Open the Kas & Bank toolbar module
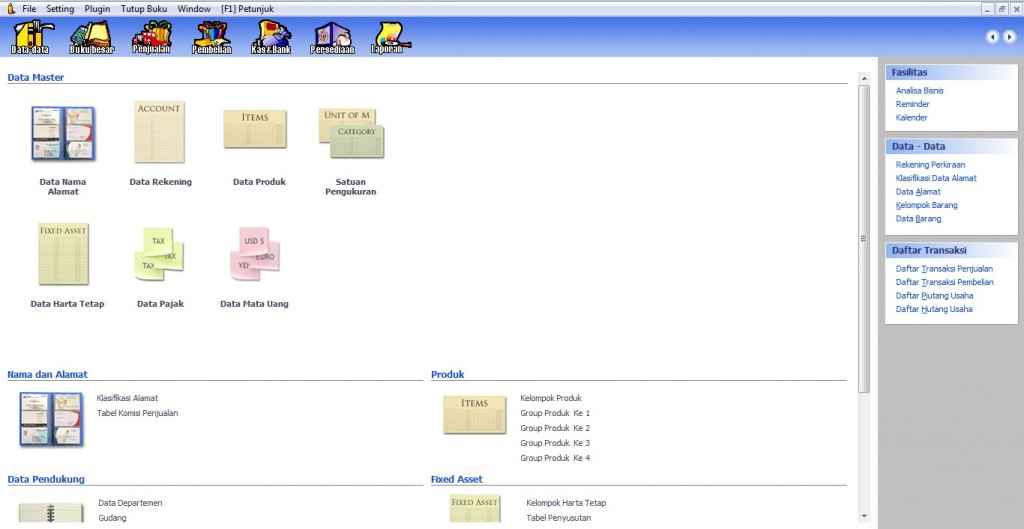 271,37
